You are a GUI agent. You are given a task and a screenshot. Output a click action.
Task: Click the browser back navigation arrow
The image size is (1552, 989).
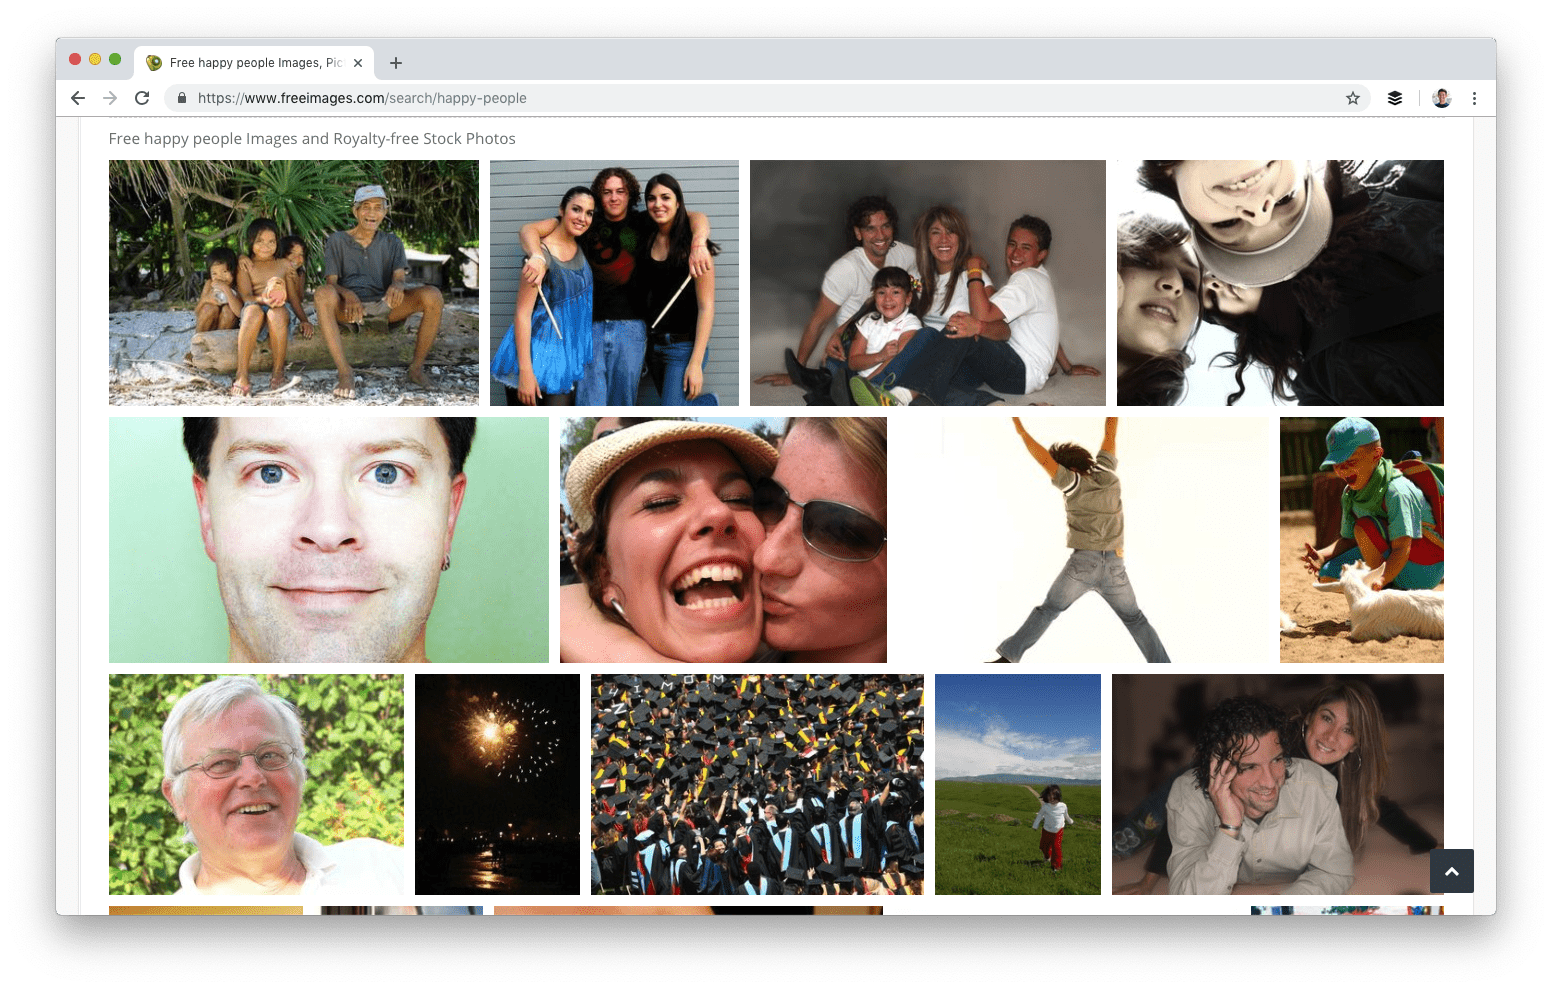[77, 98]
